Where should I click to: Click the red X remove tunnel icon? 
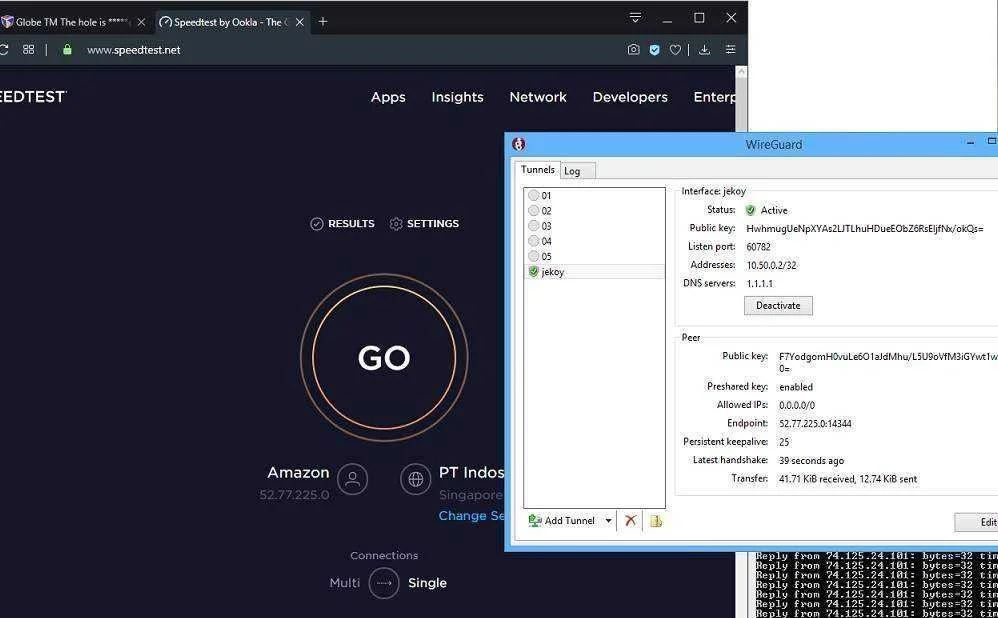pos(630,521)
